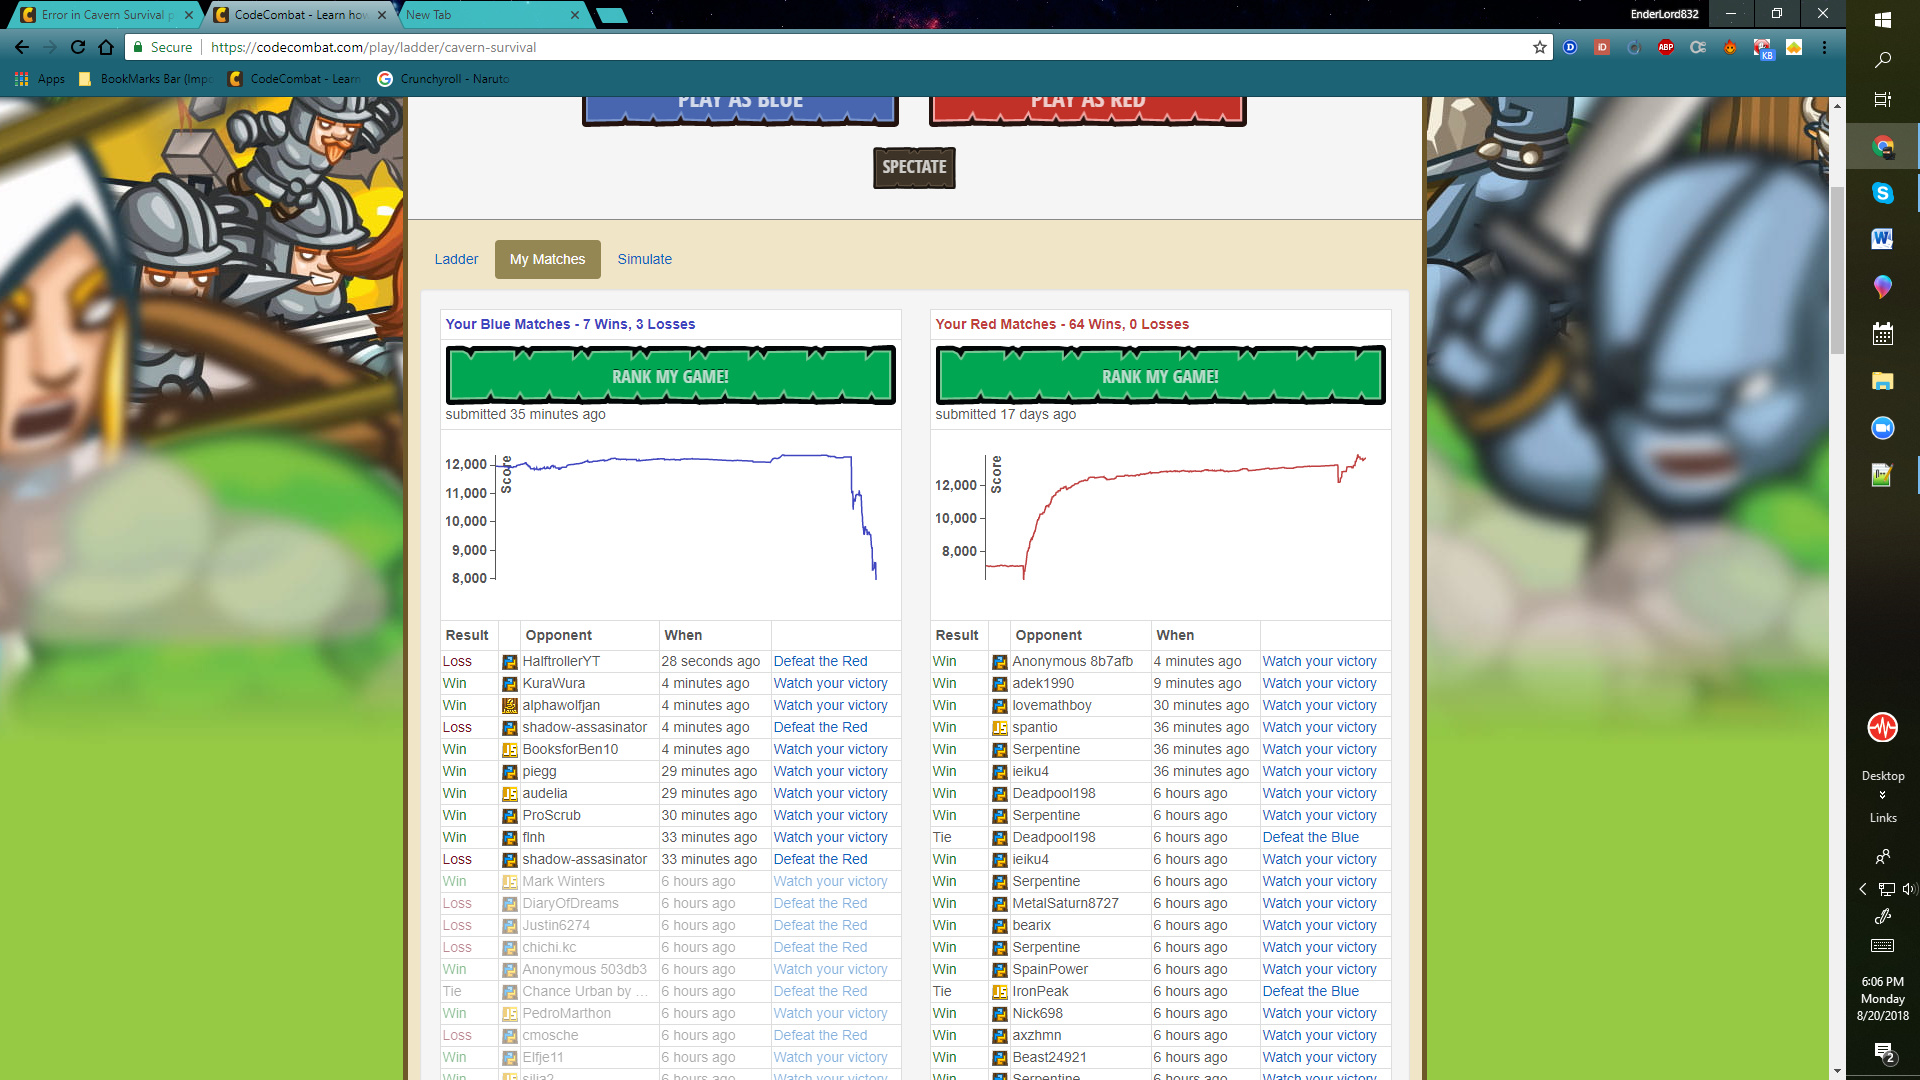Show hidden system tray icons

tap(1863, 889)
